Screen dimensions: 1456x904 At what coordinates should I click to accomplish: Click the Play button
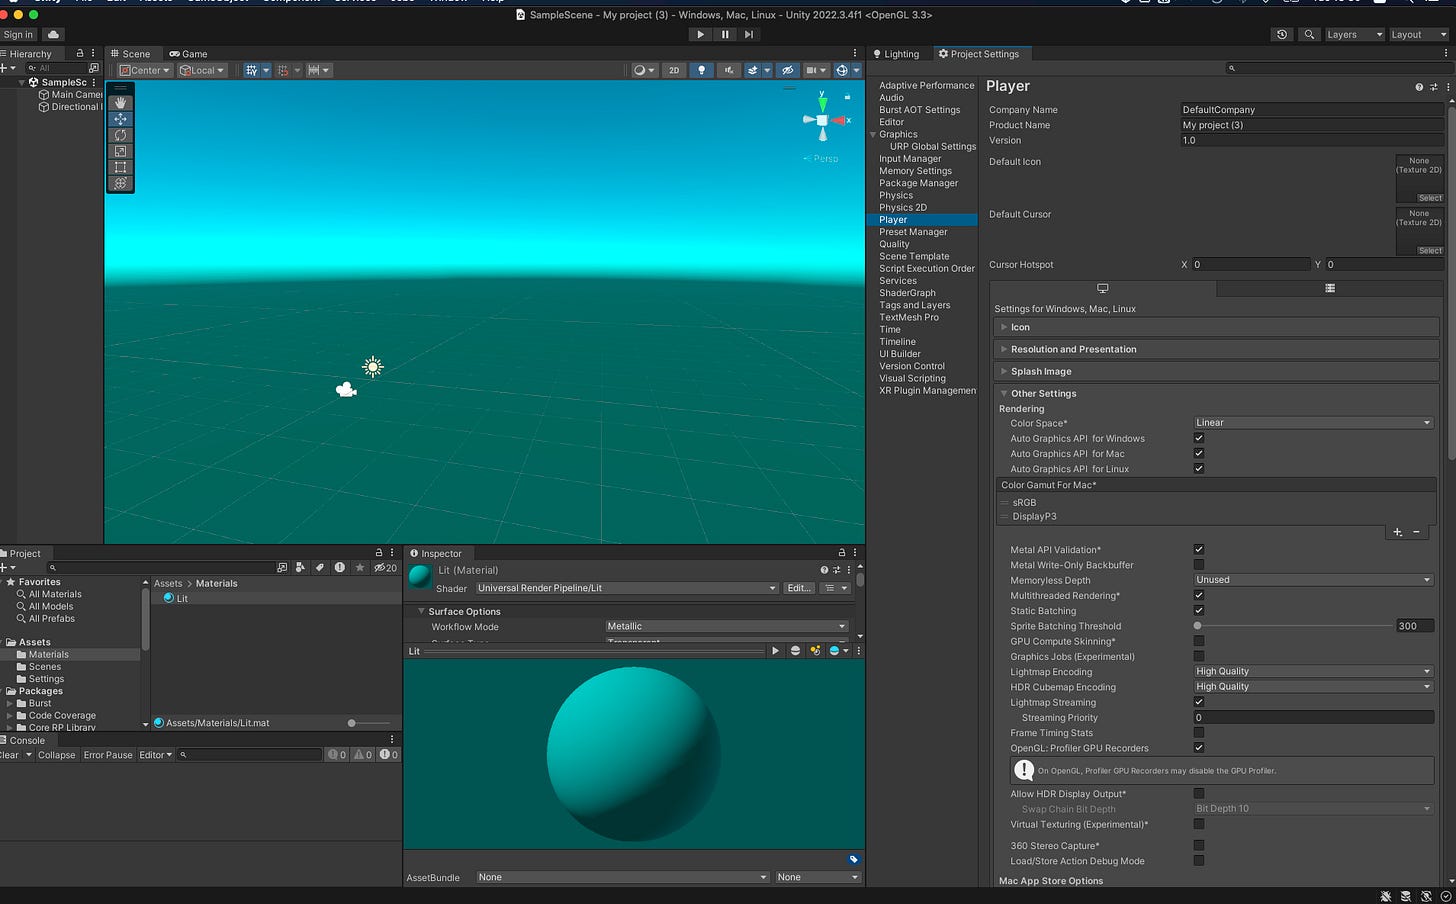[700, 34]
